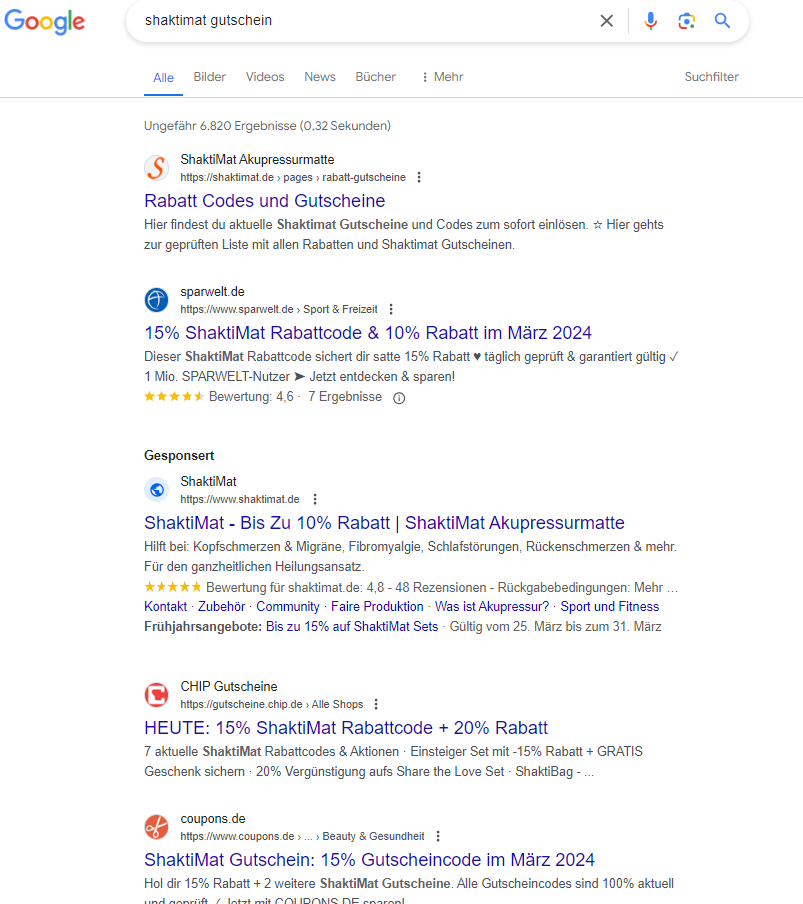The width and height of the screenshot is (803, 904).
Task: Click the sparwelt.de globe favicon
Action: pos(157,300)
